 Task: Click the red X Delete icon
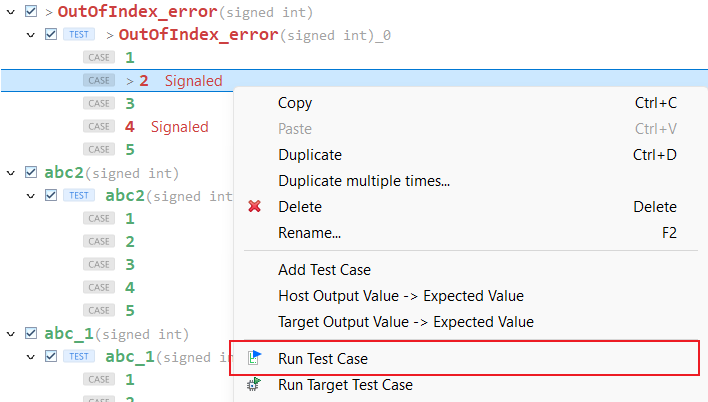255,206
